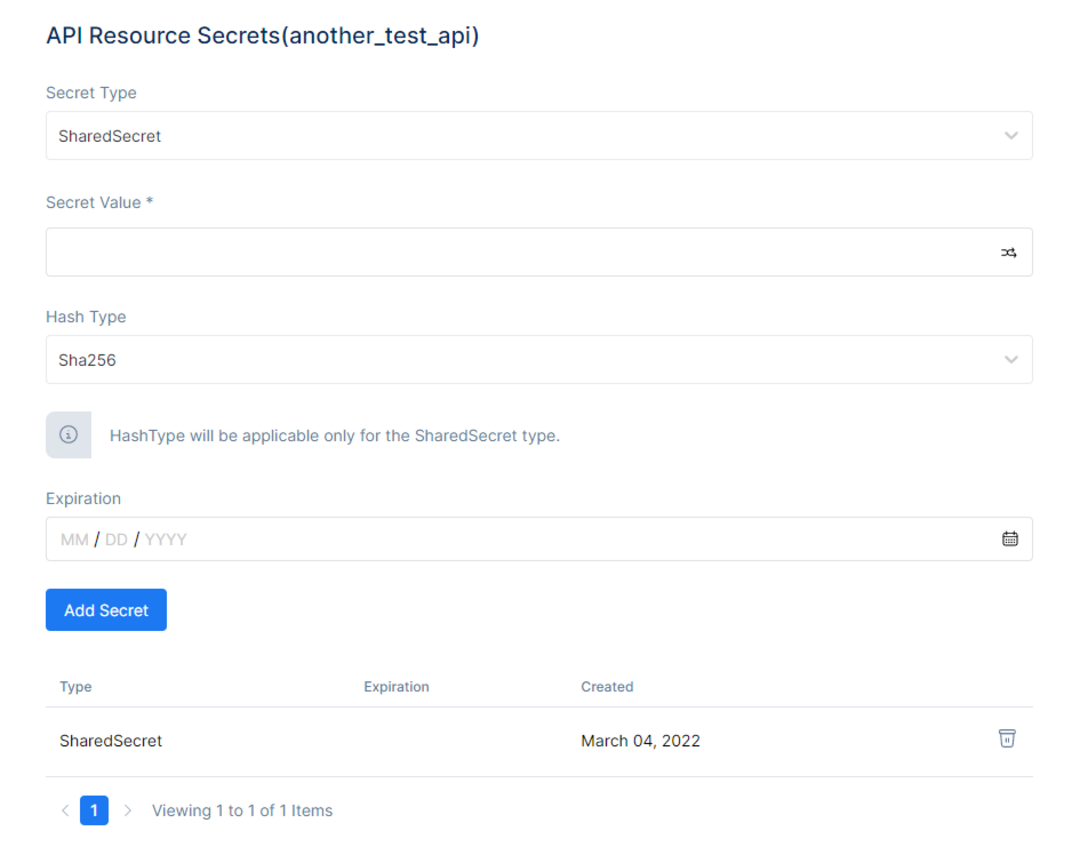This screenshot has height=855, width=1080.
Task: Click the March 04, 2022 created date
Action: pos(641,741)
